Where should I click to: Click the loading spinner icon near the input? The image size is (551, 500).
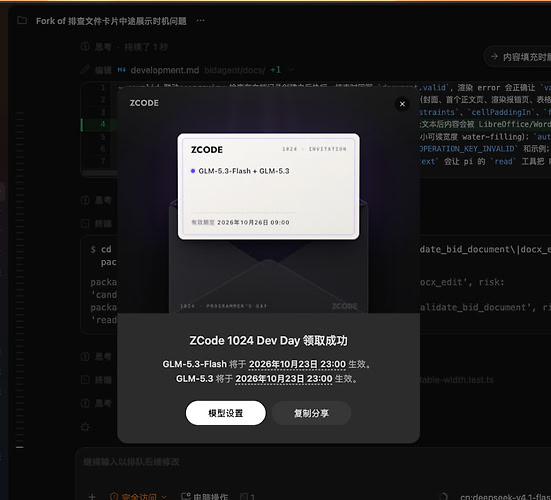tap(85, 427)
